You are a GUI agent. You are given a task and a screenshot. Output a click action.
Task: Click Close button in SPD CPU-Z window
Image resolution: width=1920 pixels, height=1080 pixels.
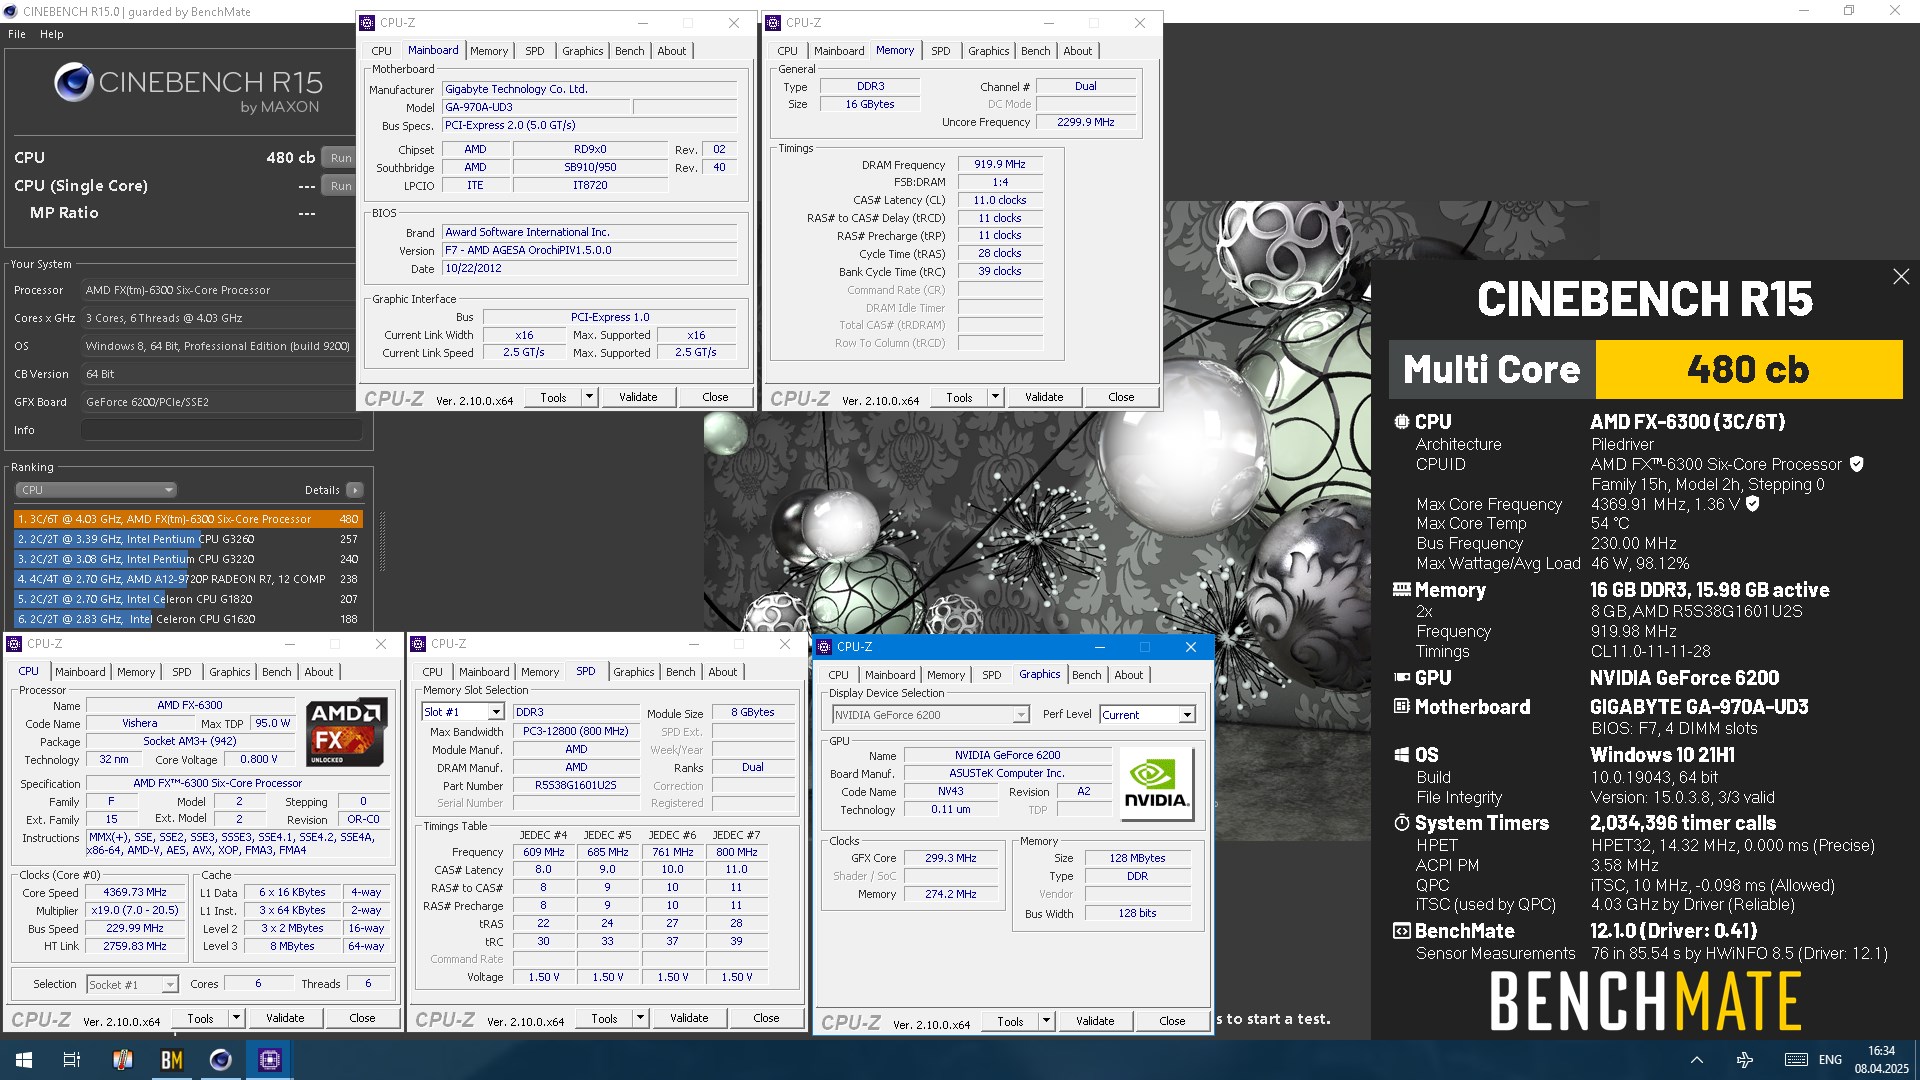(766, 1018)
